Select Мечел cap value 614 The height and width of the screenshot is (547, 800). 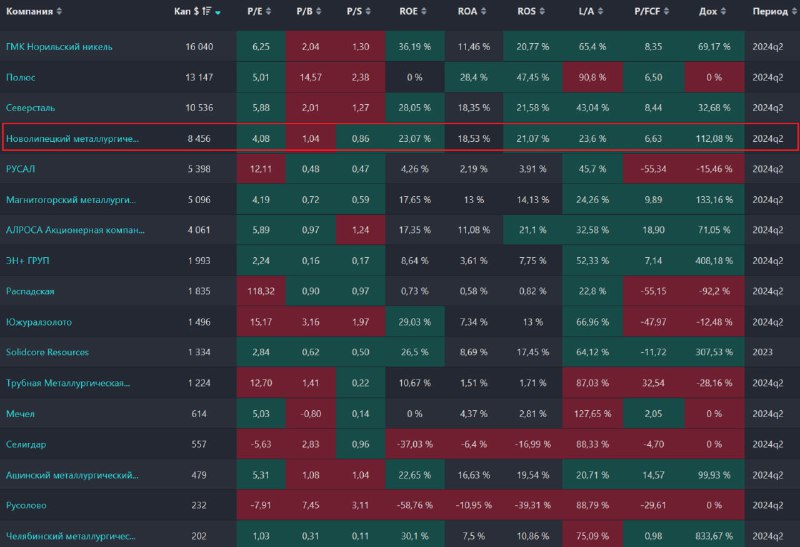[199, 414]
